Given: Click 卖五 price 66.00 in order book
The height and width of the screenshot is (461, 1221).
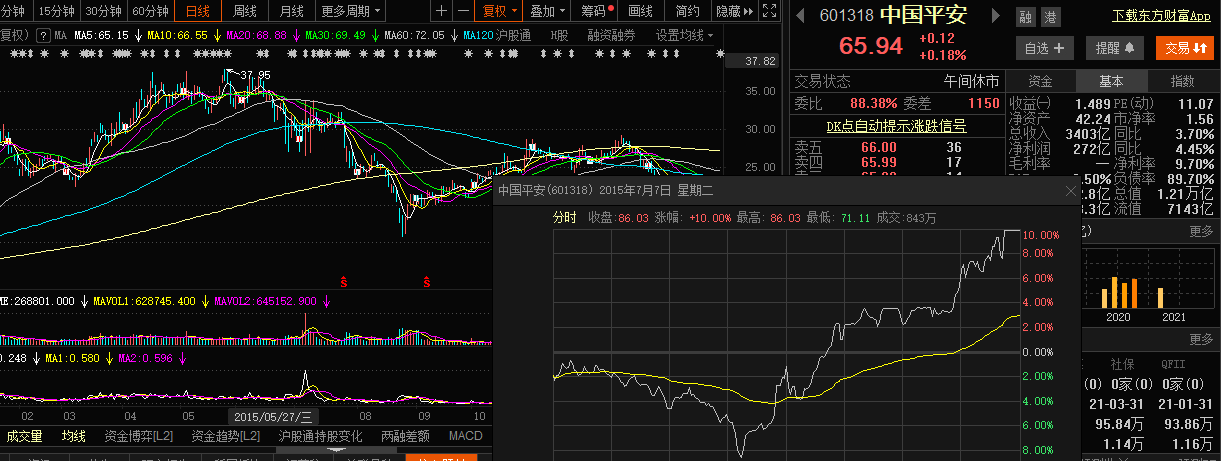Looking at the screenshot, I should [879, 147].
